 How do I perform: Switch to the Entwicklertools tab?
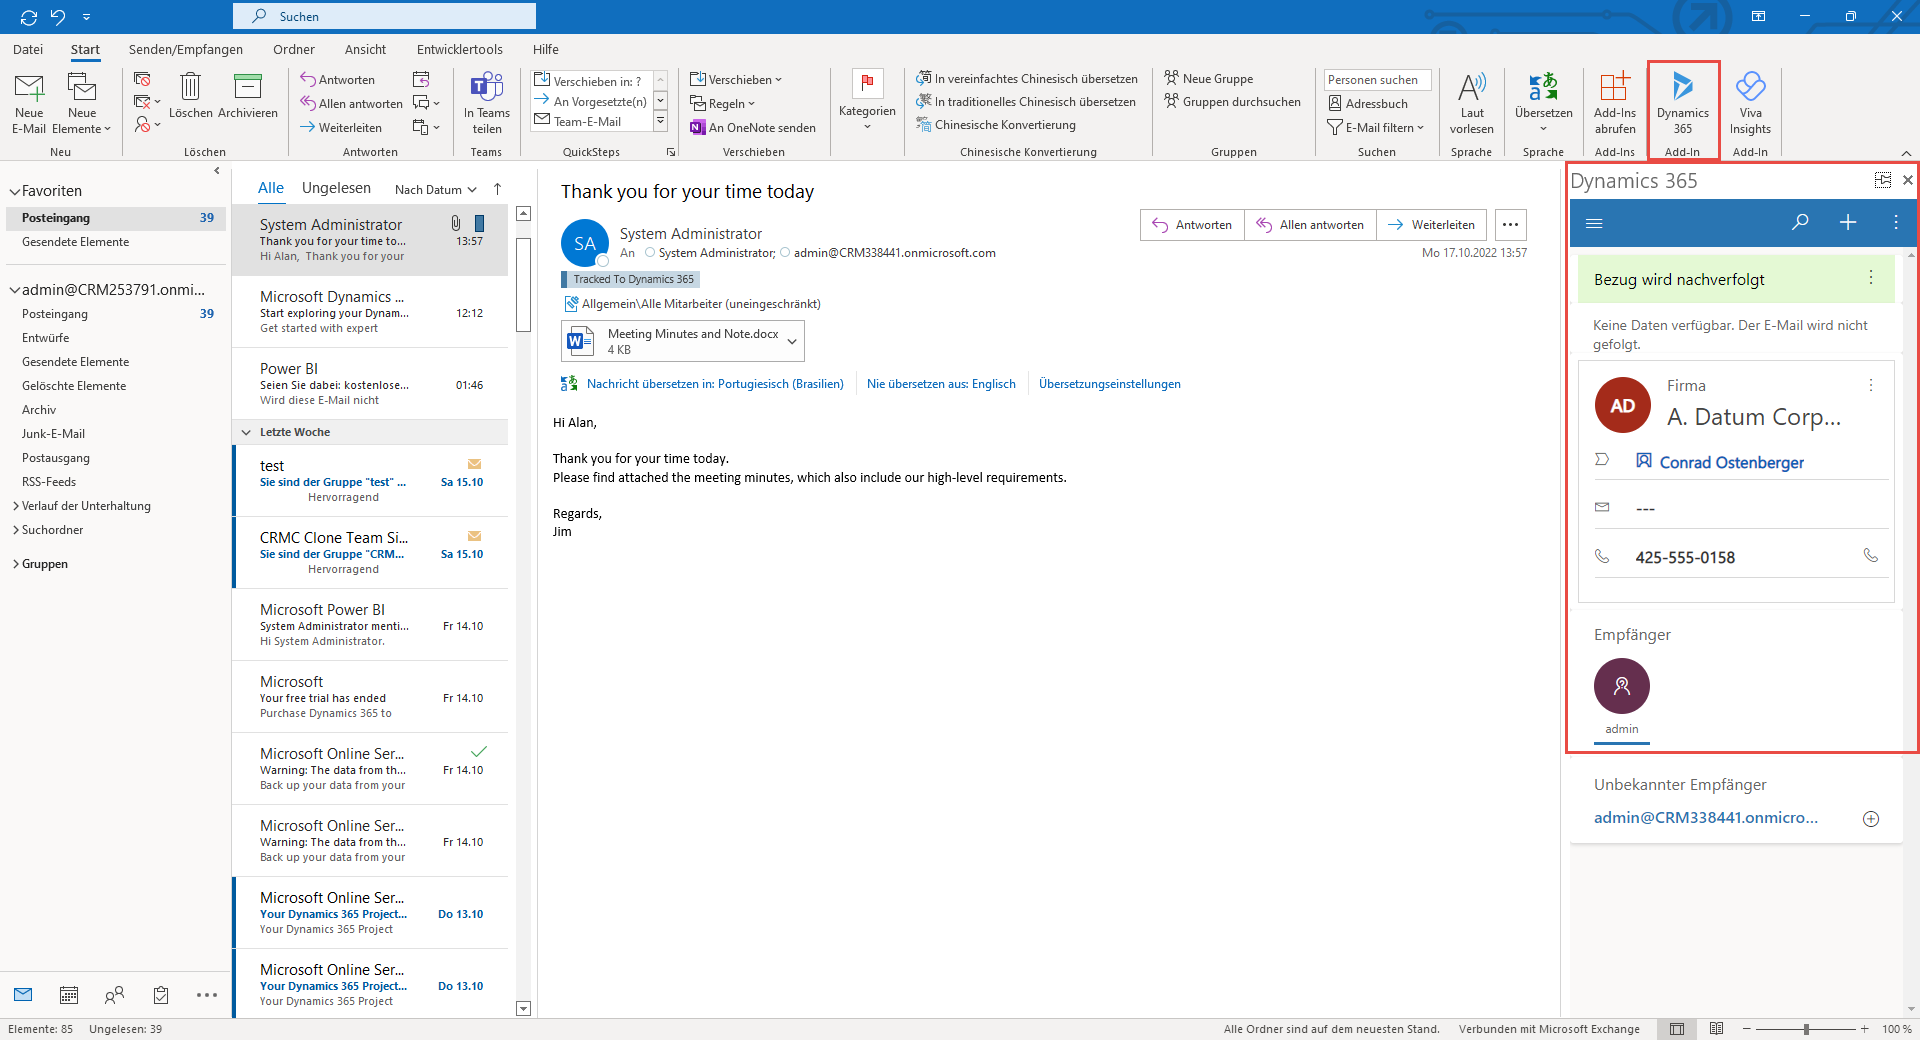(460, 49)
